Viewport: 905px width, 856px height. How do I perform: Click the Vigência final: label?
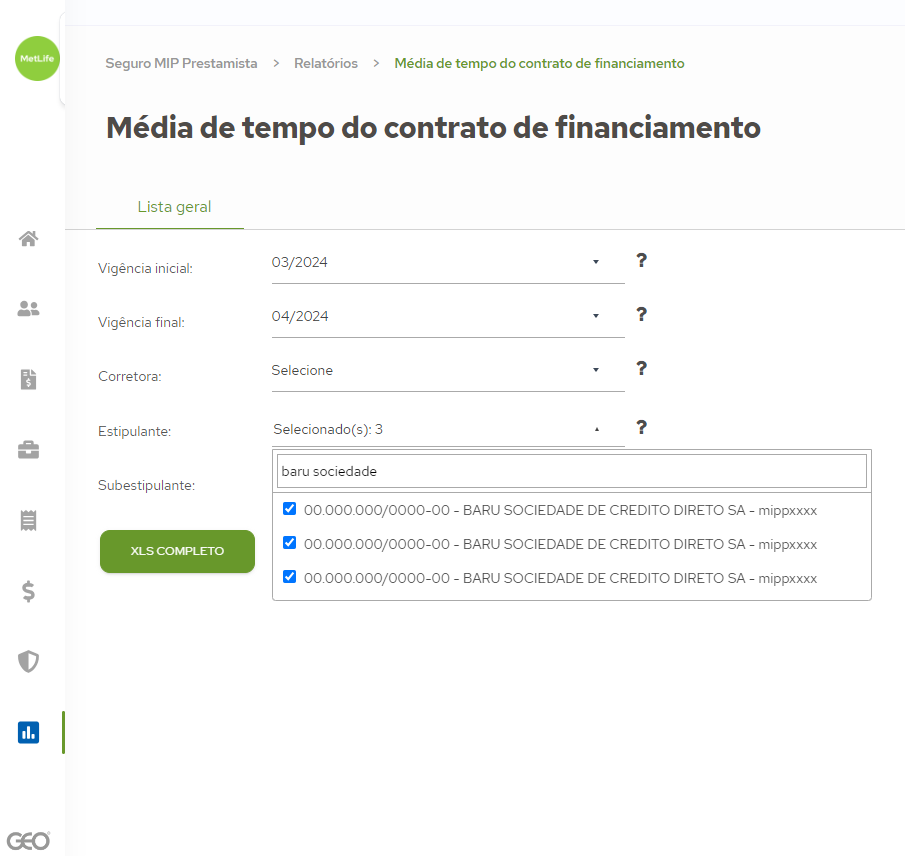[x=141, y=322]
